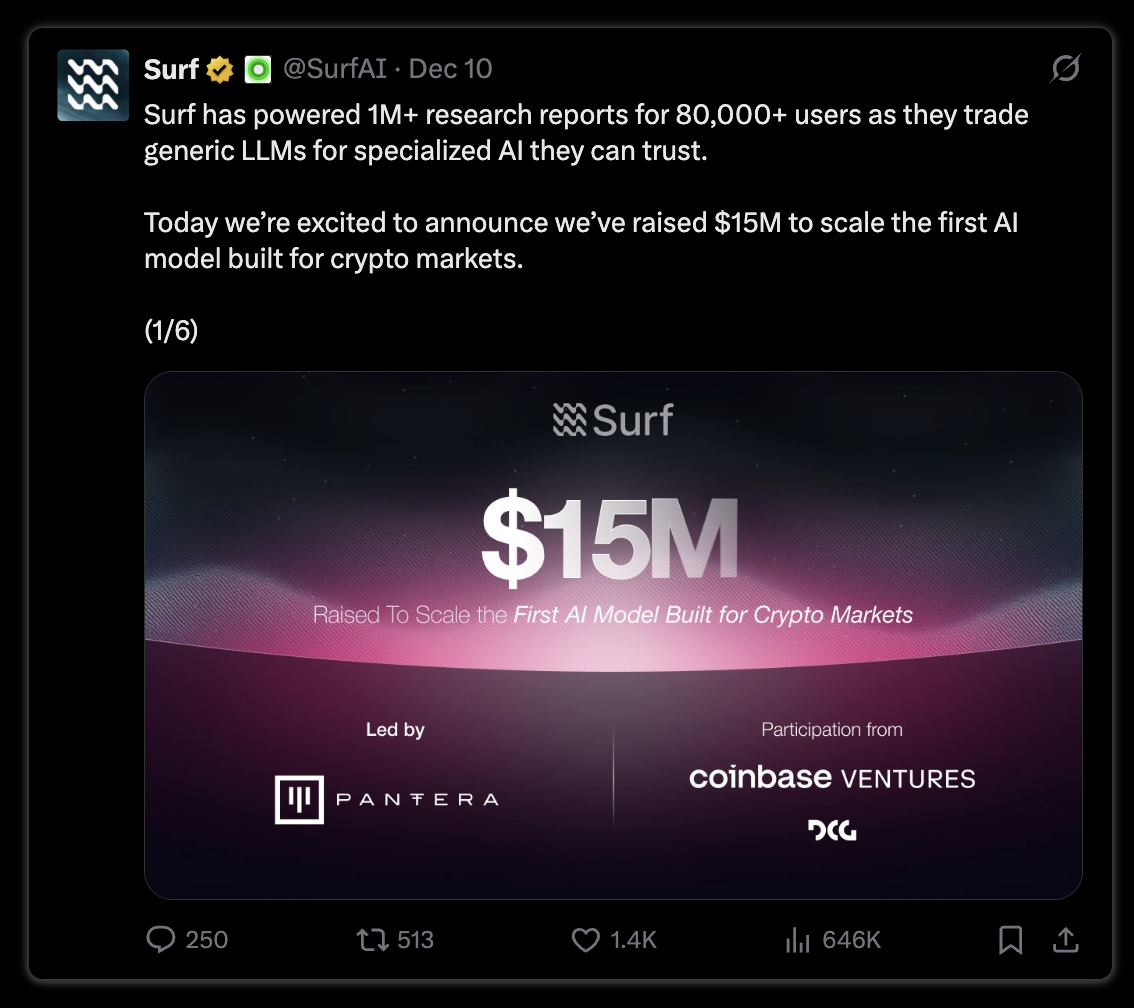Open the $15M announcement image
This screenshot has height=1008, width=1134.
pos(613,635)
